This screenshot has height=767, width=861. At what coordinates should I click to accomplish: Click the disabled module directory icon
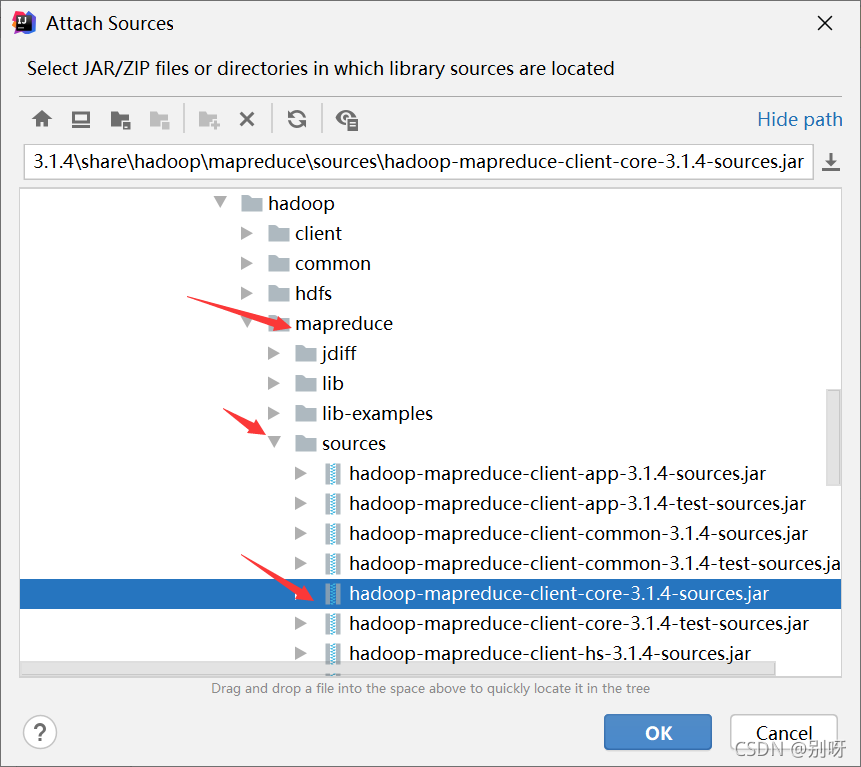160,119
